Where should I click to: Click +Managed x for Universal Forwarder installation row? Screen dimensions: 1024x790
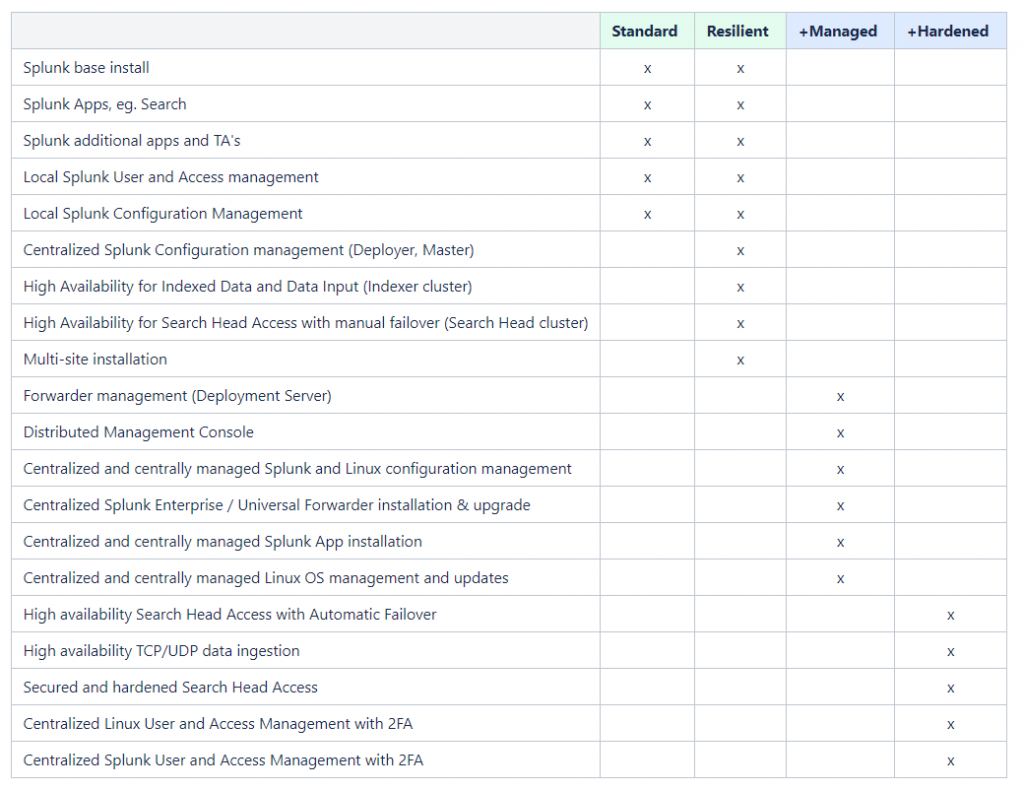840,506
